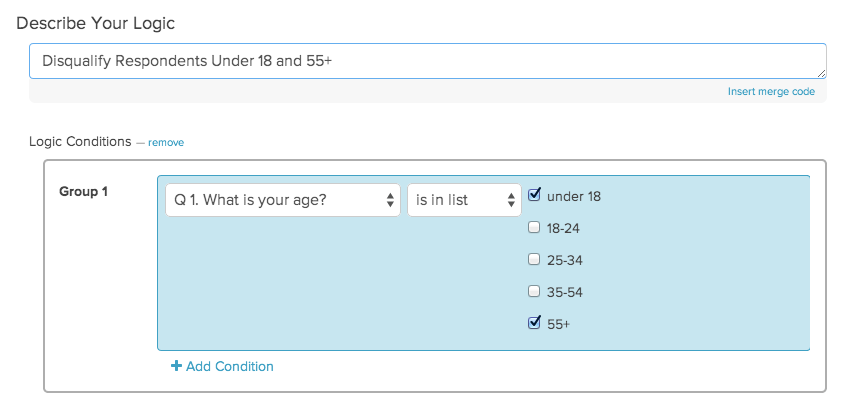Click the plus icon beside Add Condition
The width and height of the screenshot is (845, 402).
tap(177, 367)
